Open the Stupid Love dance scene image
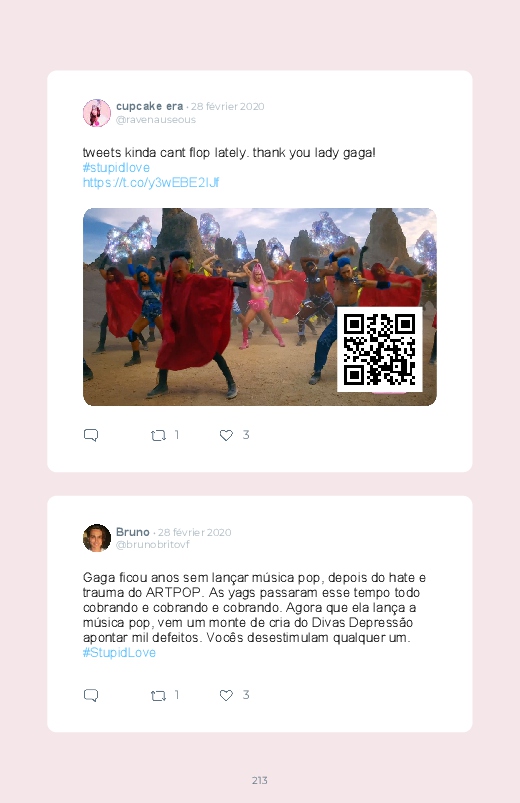520x803 pixels. coord(260,307)
